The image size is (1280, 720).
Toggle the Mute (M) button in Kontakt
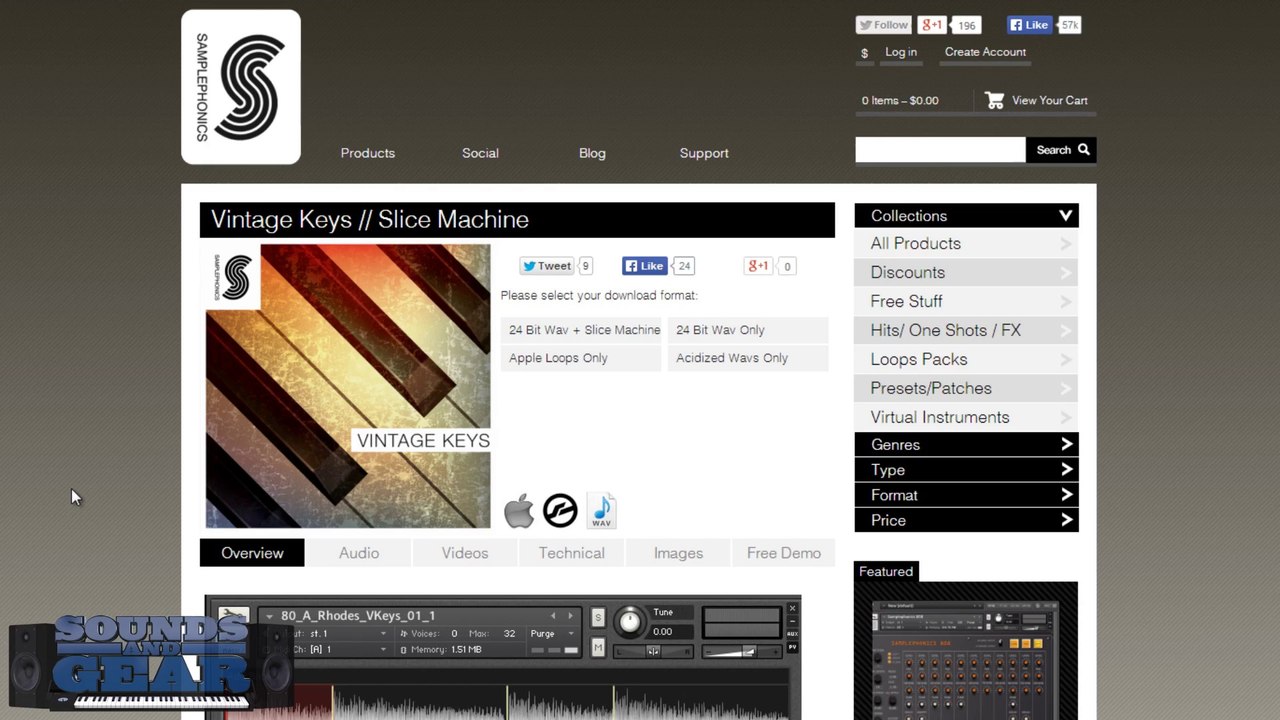pos(598,648)
